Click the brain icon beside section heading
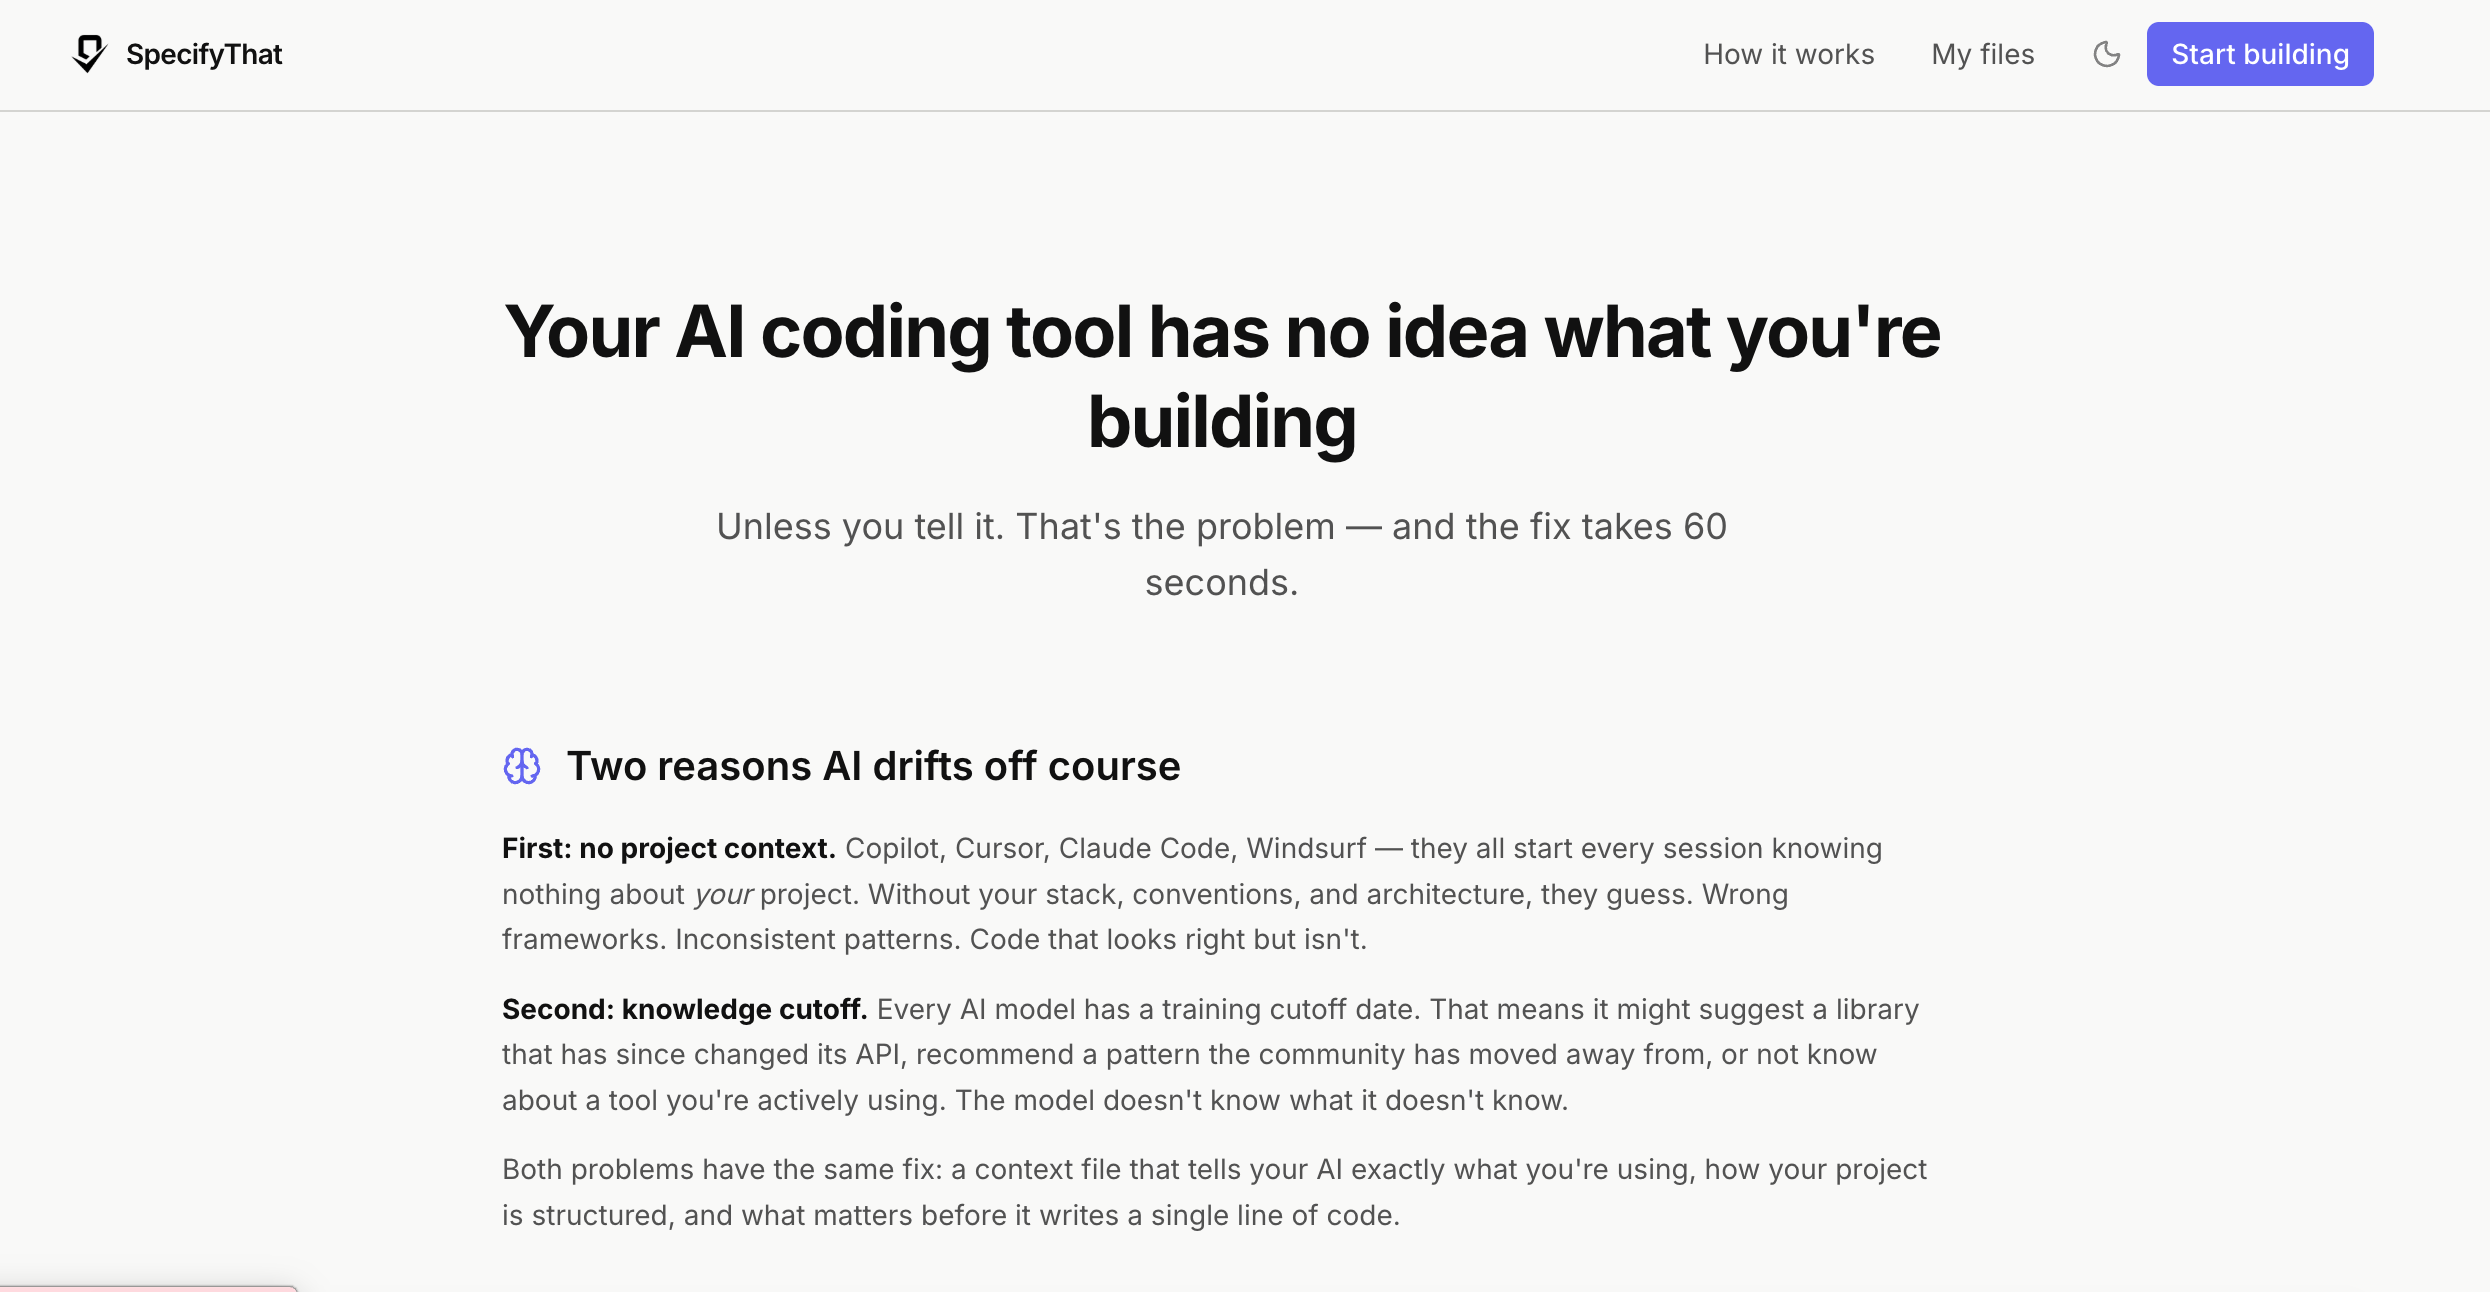This screenshot has width=2490, height=1292. coord(521,766)
